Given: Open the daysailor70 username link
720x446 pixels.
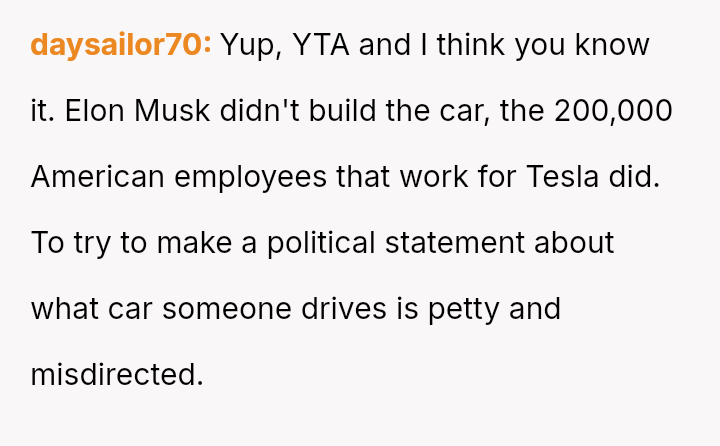Looking at the screenshot, I should (121, 45).
